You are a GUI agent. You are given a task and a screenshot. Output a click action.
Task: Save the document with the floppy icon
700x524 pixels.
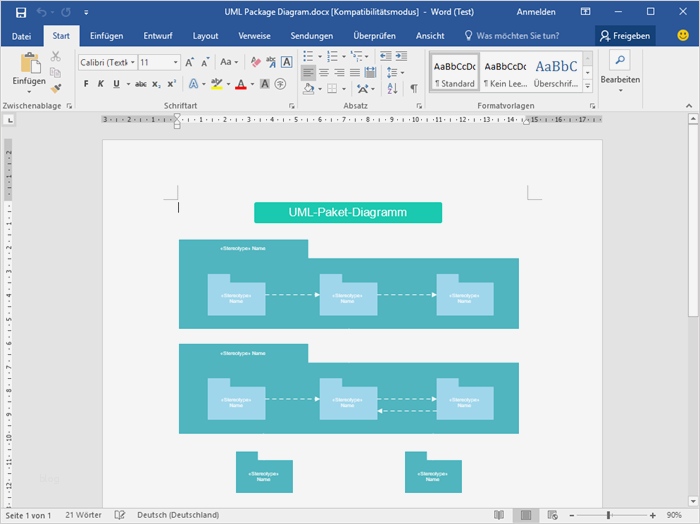click(x=21, y=12)
